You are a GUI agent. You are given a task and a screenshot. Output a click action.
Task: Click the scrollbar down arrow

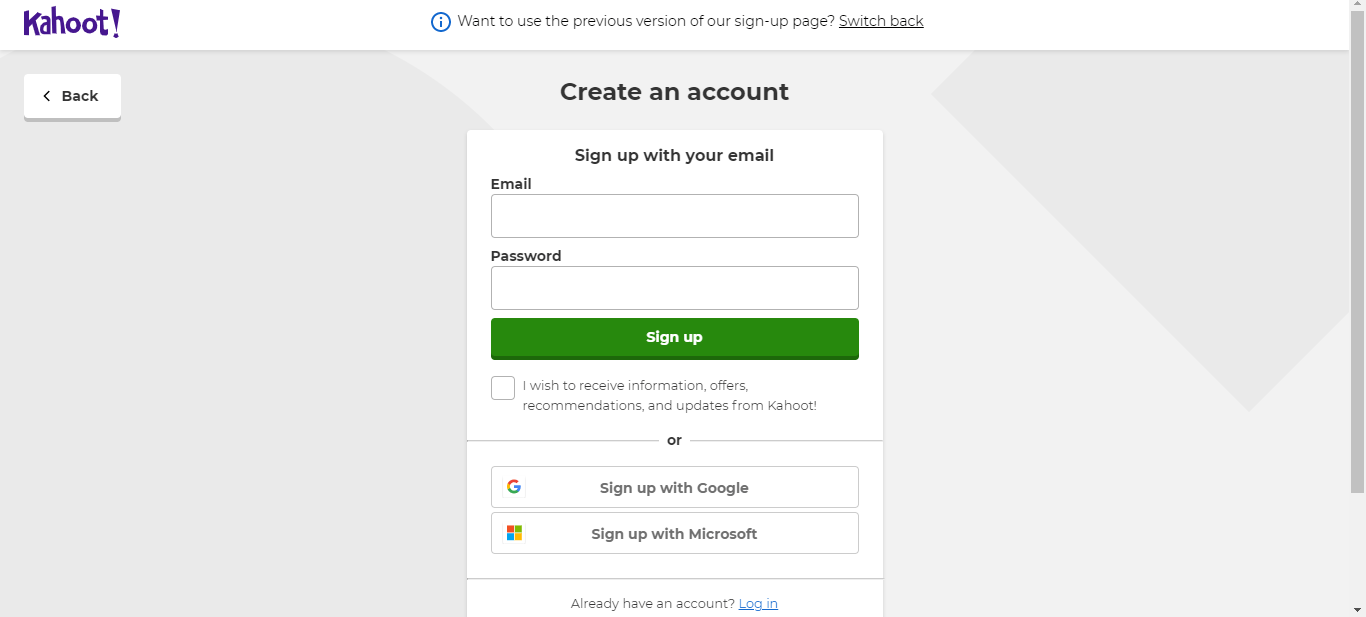[x=1357, y=609]
